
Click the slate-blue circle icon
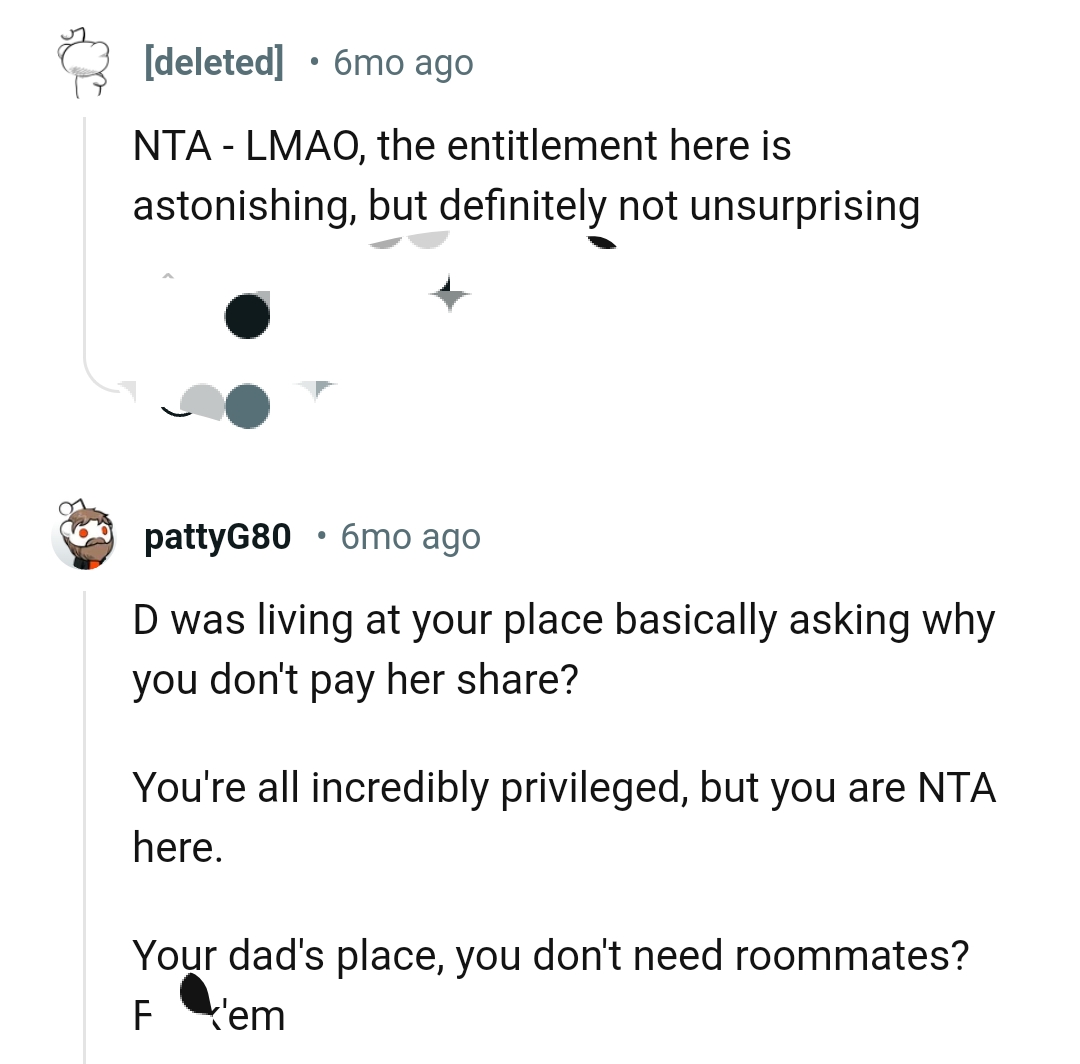pyautogui.click(x=247, y=406)
